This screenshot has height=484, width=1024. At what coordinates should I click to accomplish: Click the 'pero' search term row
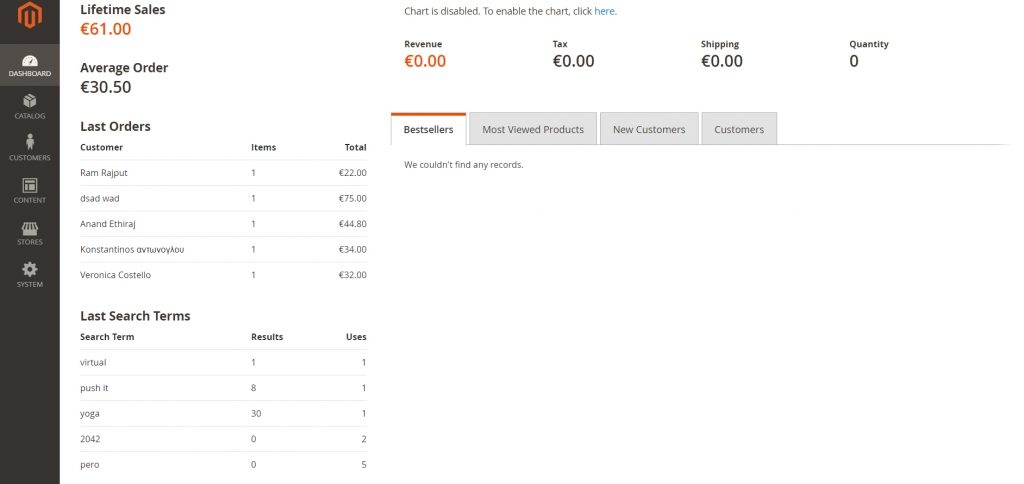pos(223,464)
